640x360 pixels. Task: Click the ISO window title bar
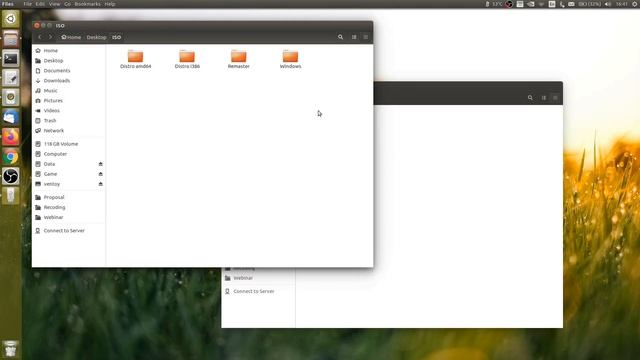coord(202,25)
